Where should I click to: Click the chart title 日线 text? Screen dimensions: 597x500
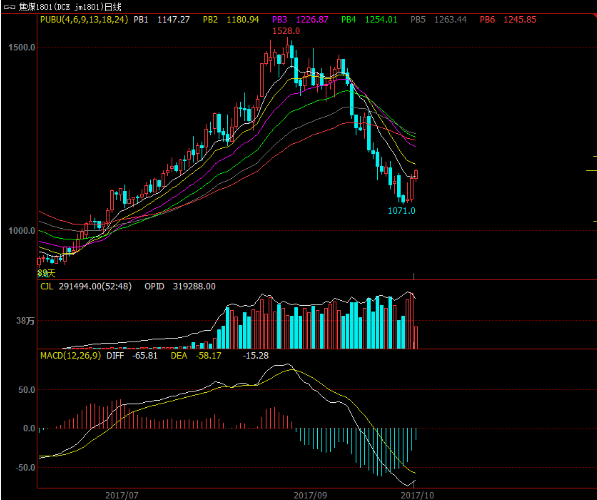click(x=112, y=6)
